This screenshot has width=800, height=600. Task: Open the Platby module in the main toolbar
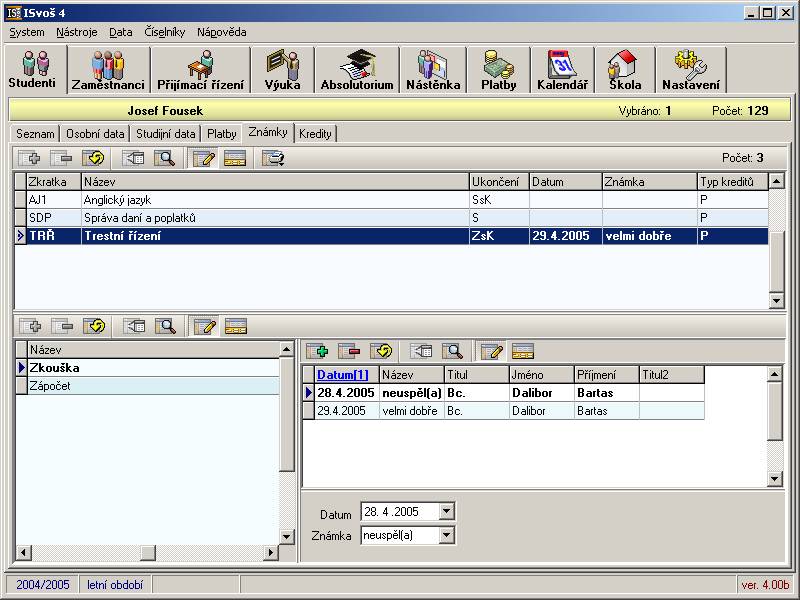pos(499,71)
